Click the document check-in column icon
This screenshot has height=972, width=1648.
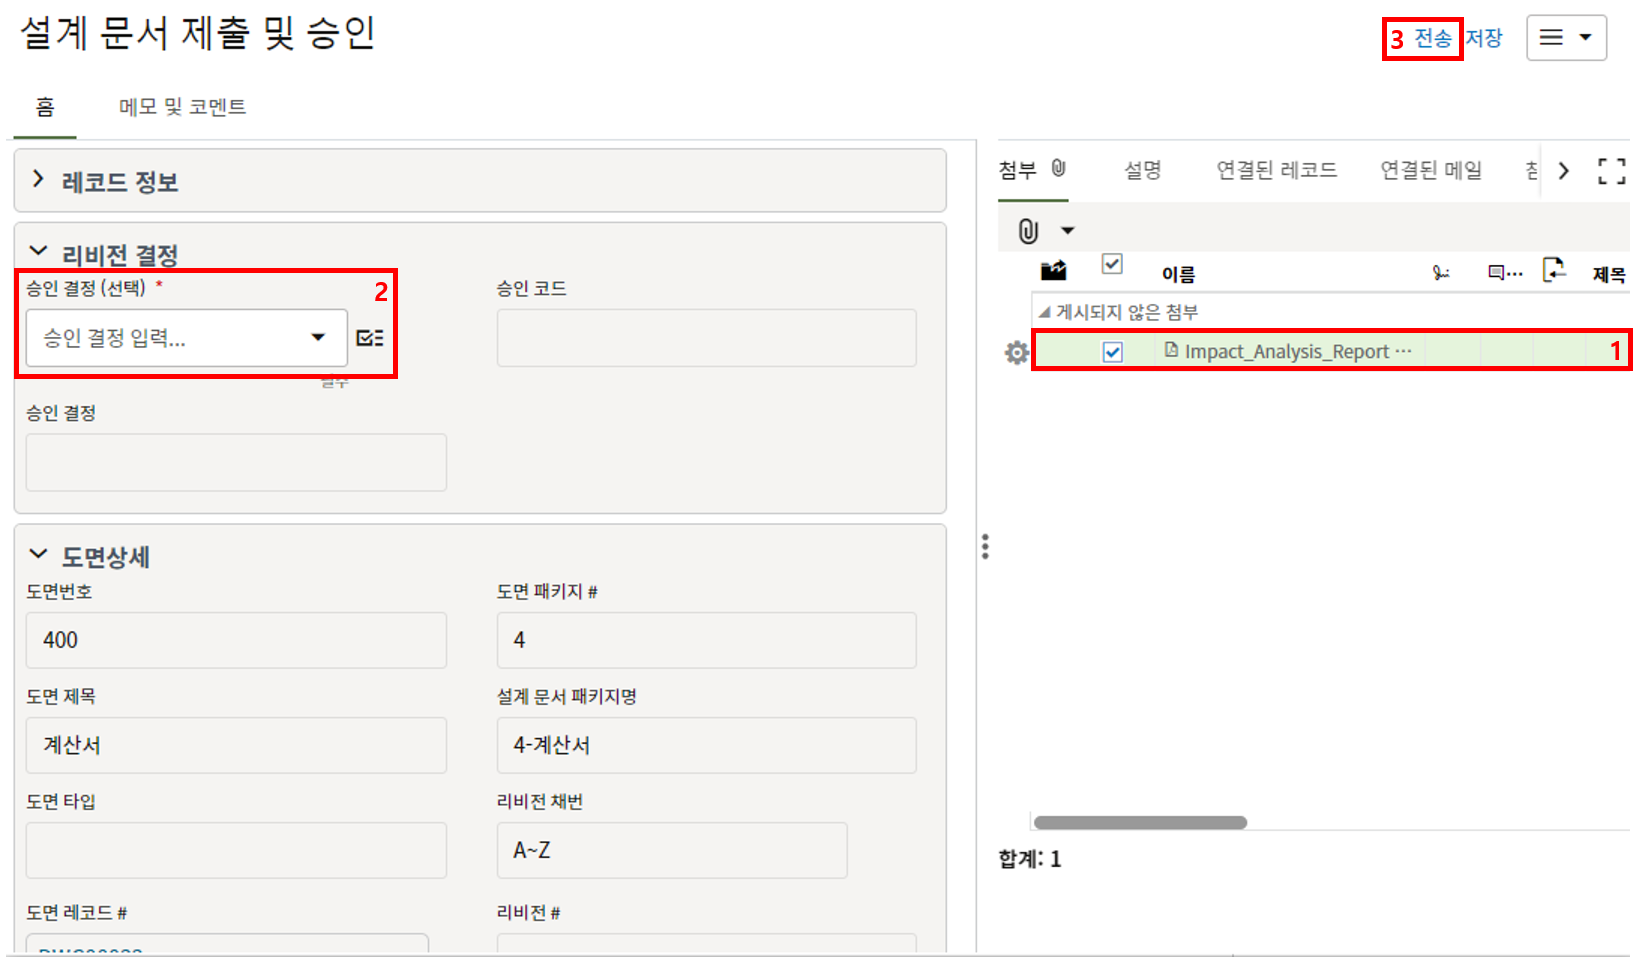(1554, 270)
